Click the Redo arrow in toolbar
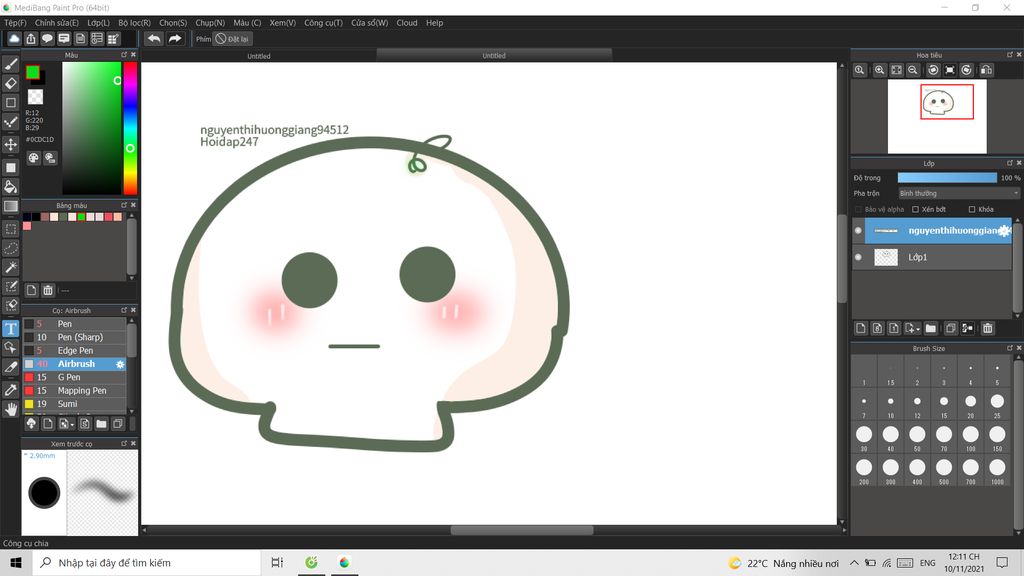 click(174, 39)
